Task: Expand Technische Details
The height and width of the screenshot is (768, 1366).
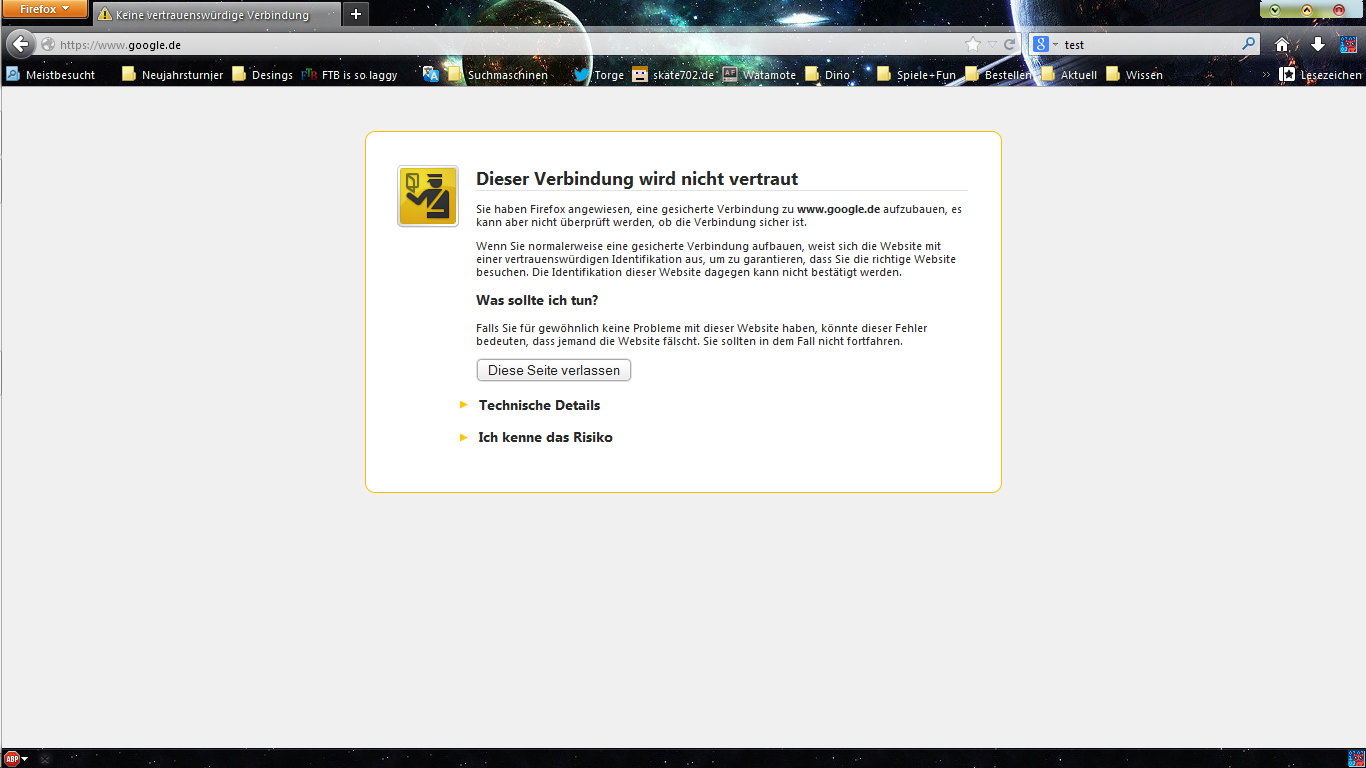Action: point(539,405)
